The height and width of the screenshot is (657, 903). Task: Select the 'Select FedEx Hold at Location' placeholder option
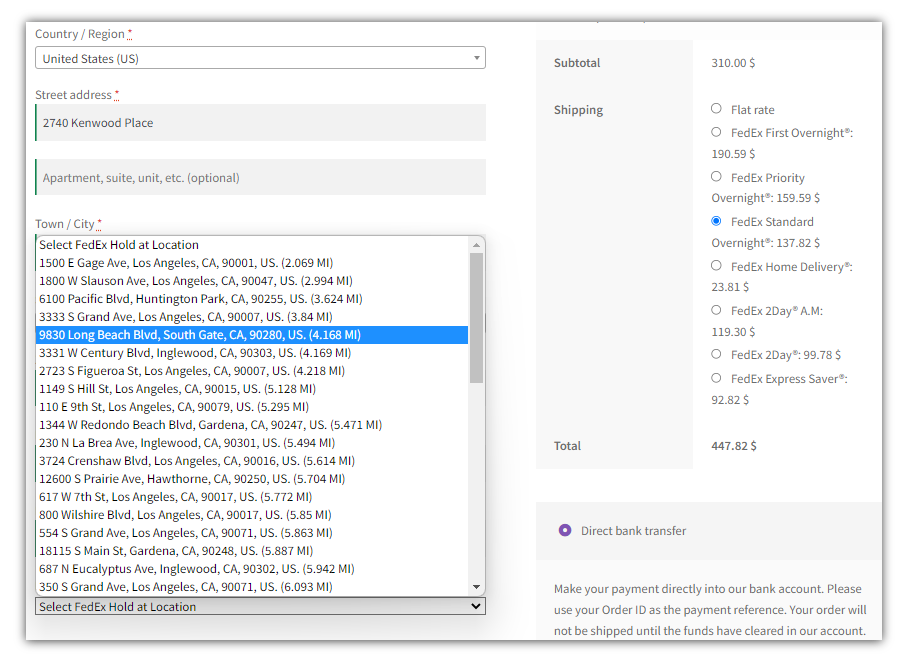coord(252,245)
